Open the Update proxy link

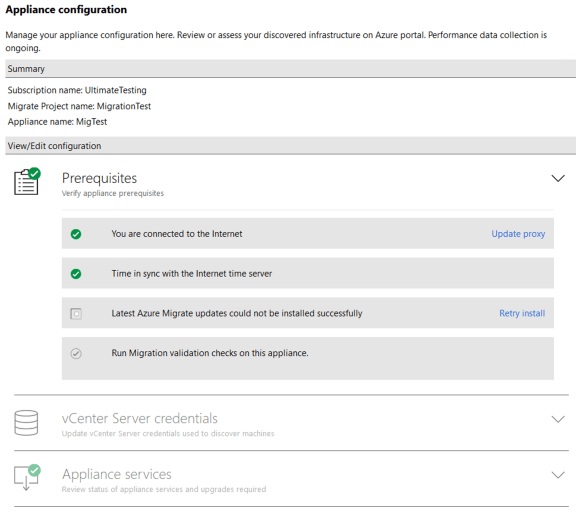coord(518,234)
